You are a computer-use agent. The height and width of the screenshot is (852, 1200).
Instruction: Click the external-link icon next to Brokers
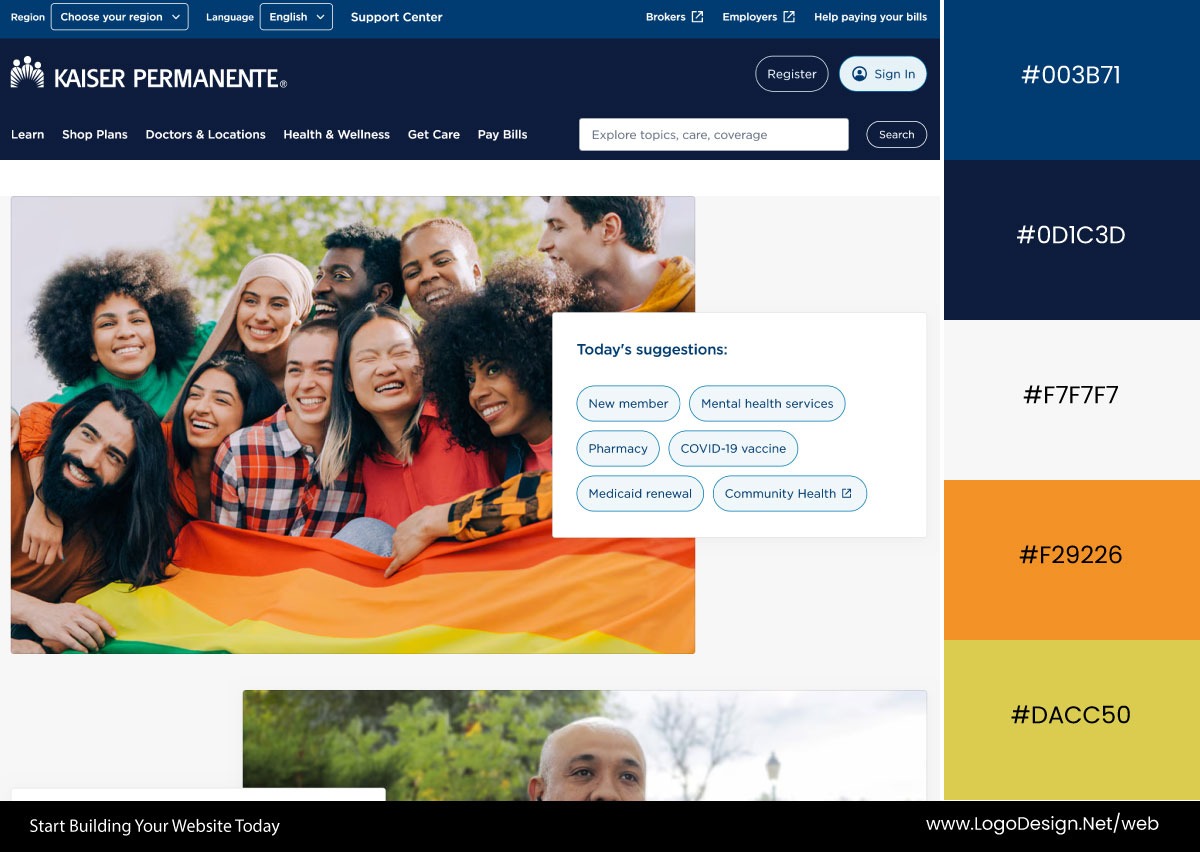tap(698, 17)
